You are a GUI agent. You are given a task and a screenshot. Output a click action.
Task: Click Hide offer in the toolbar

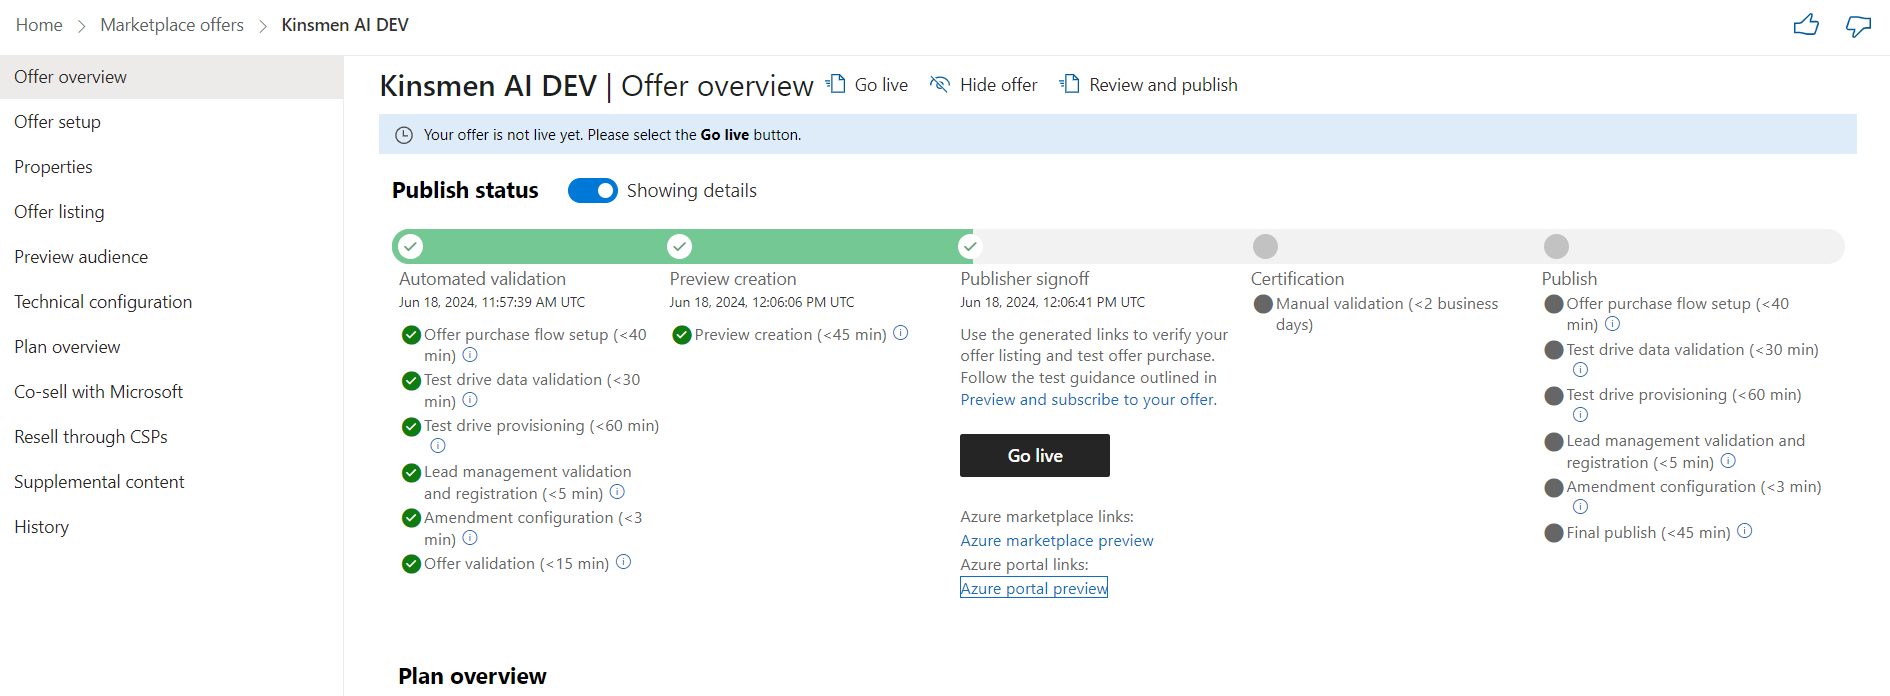984,85
